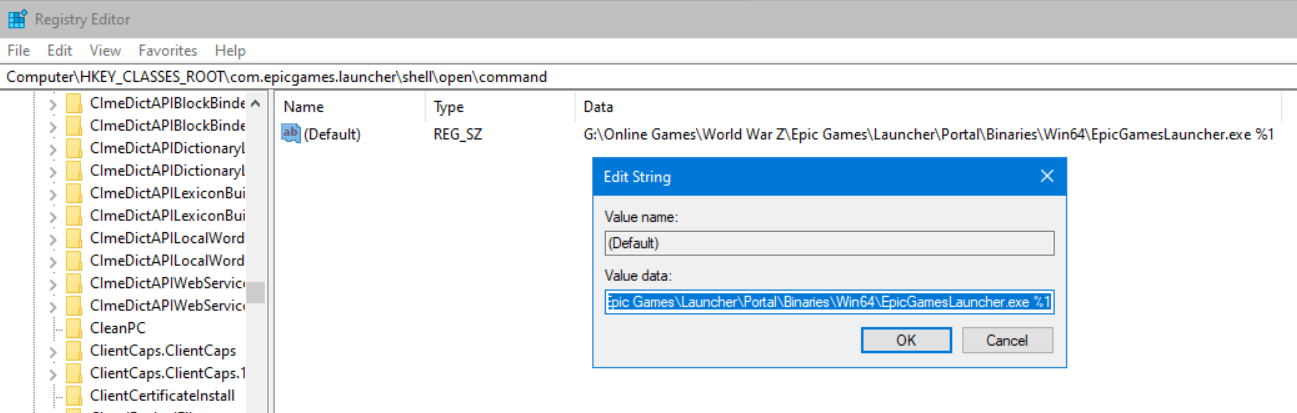Close the Edit String dialog with X
Screen dimensions: 1297x413
click(1047, 176)
